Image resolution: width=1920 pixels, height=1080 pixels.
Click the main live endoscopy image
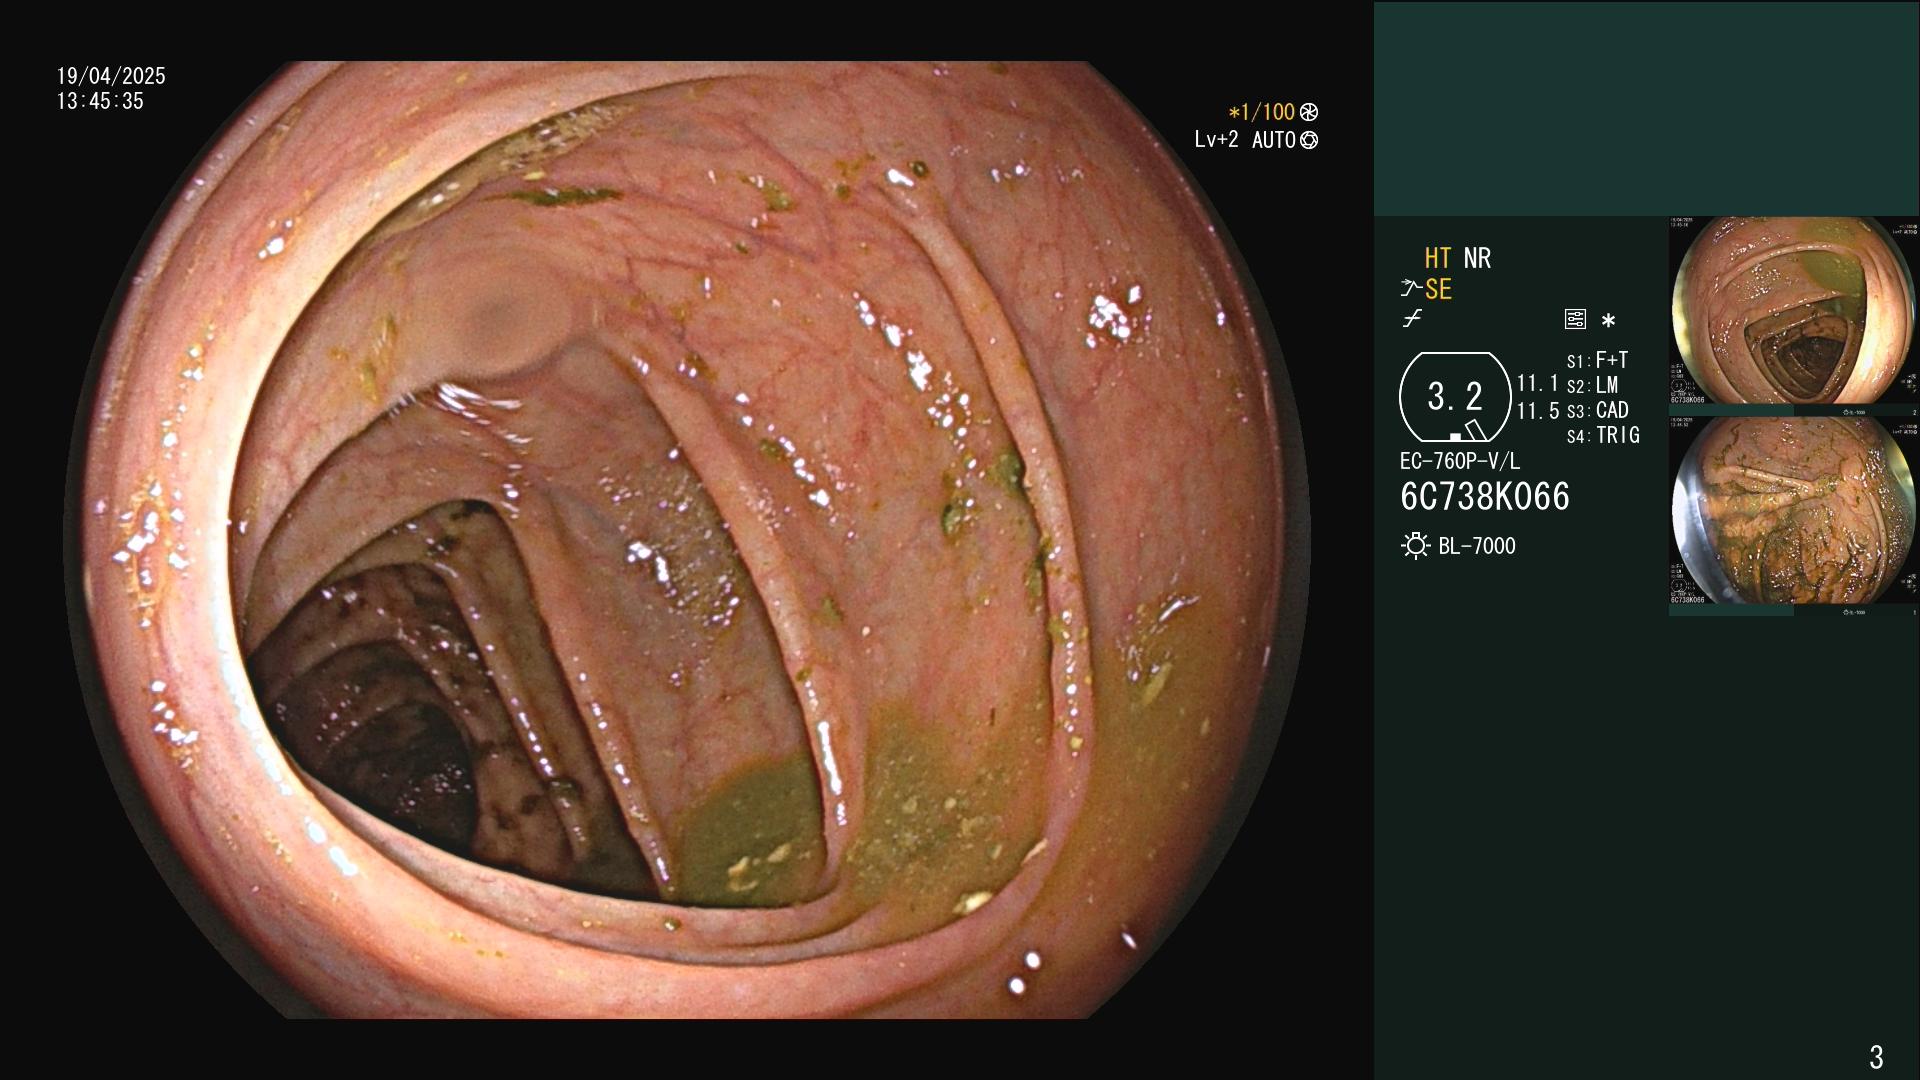click(688, 540)
